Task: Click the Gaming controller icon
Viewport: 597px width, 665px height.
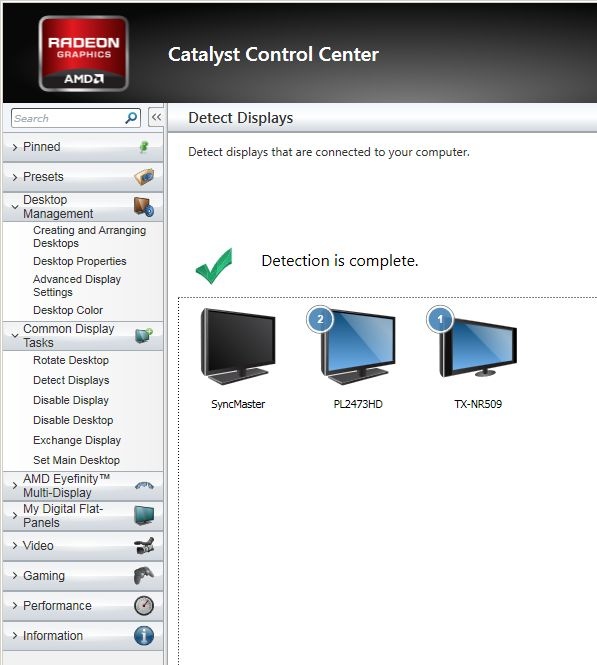Action: point(144,576)
